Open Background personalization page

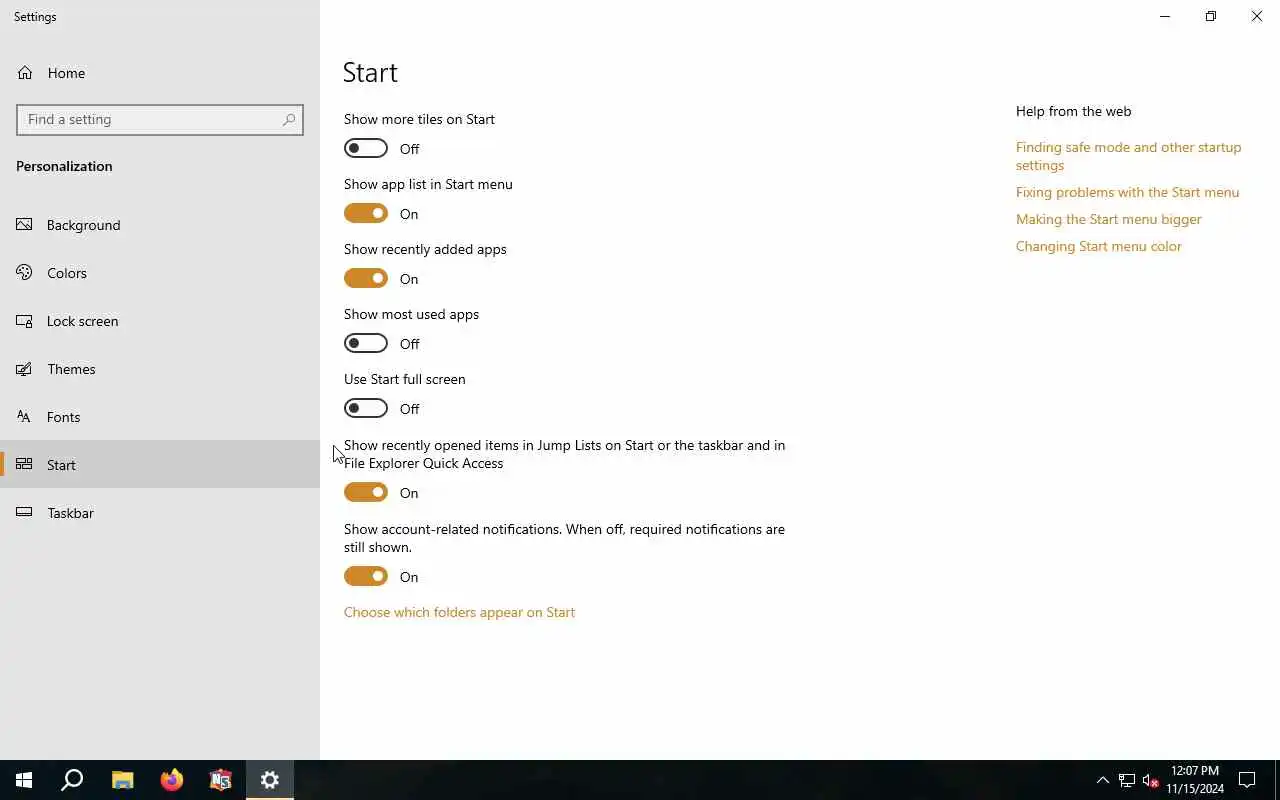[x=160, y=225]
